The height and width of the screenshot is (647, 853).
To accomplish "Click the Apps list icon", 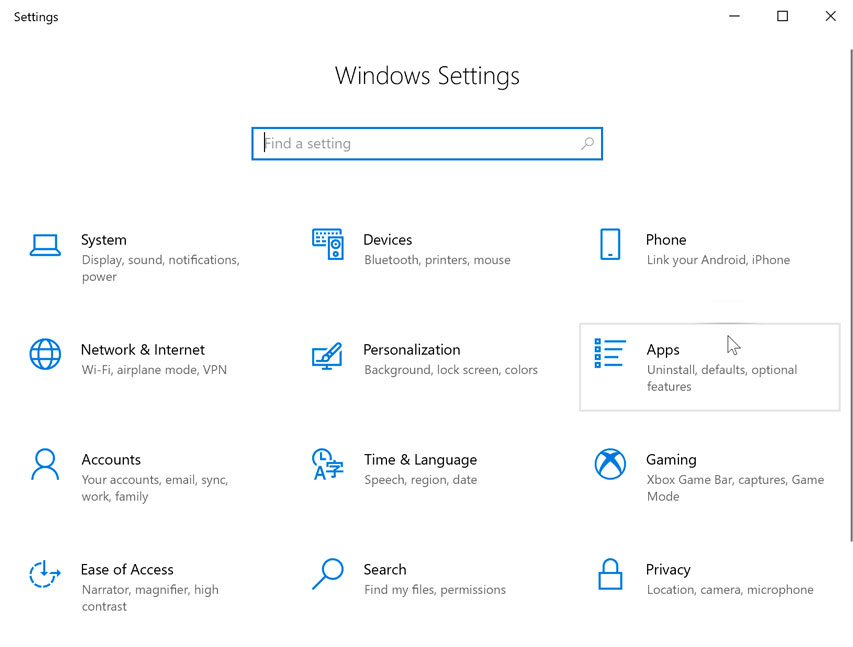I will click(610, 354).
